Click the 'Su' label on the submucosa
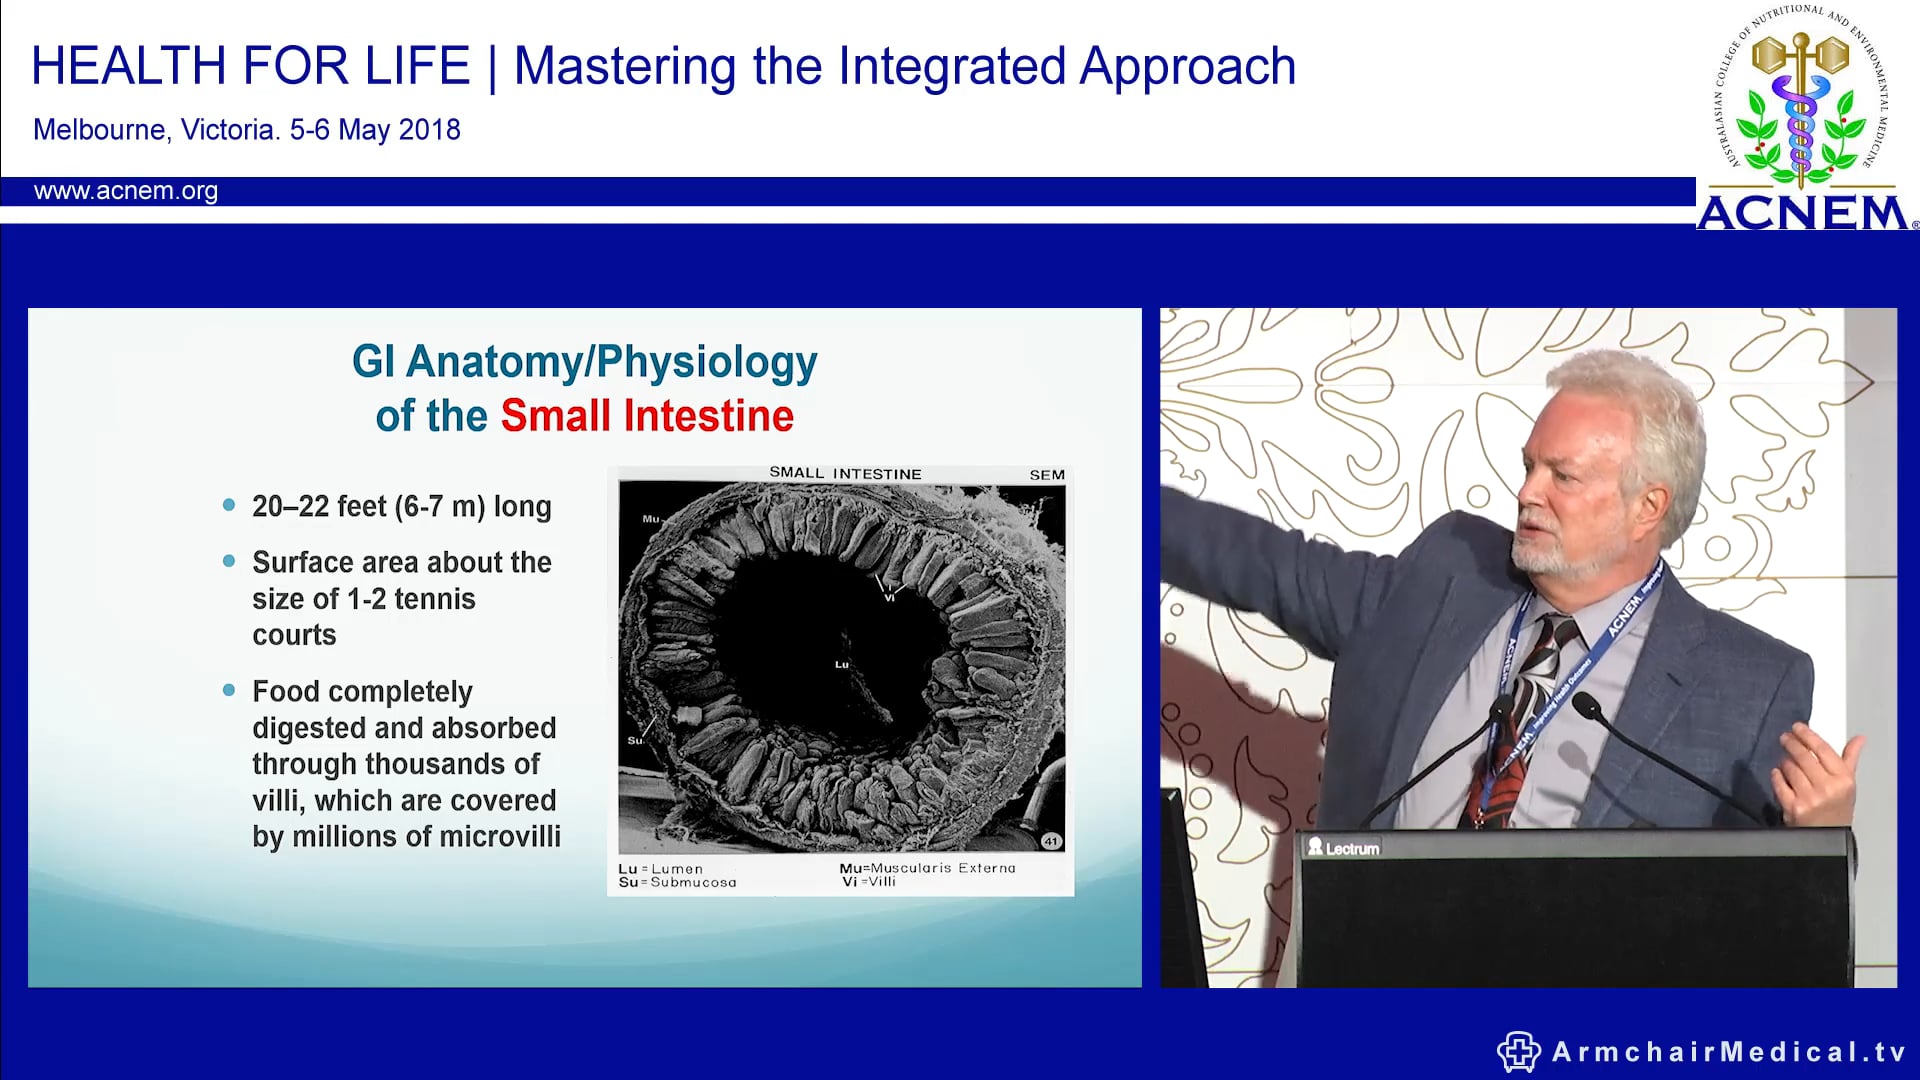The height and width of the screenshot is (1080, 1920). tap(636, 740)
